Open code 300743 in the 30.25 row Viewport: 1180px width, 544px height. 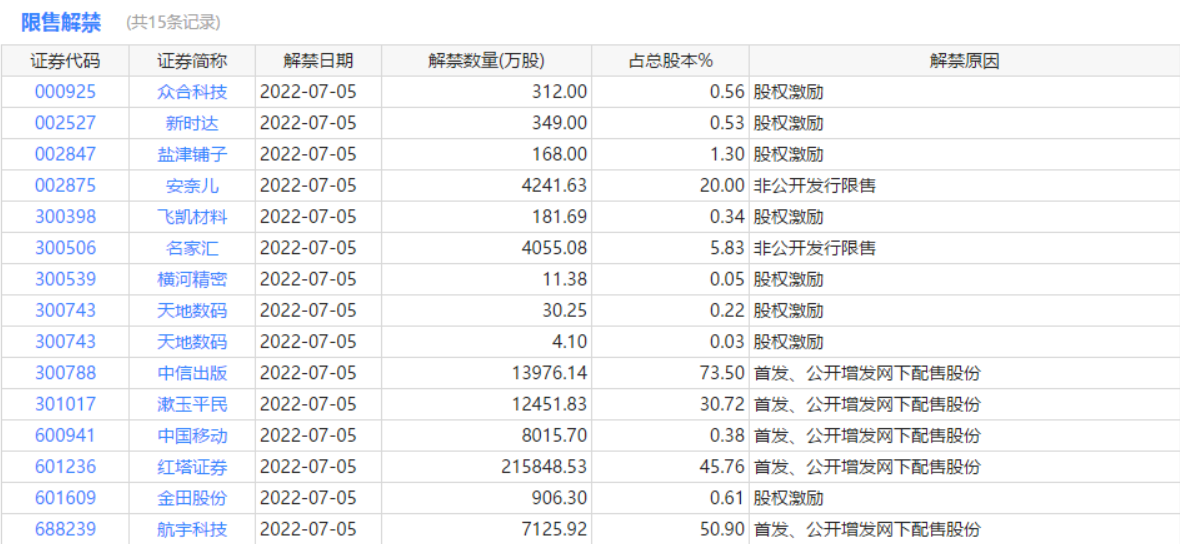tap(65, 311)
